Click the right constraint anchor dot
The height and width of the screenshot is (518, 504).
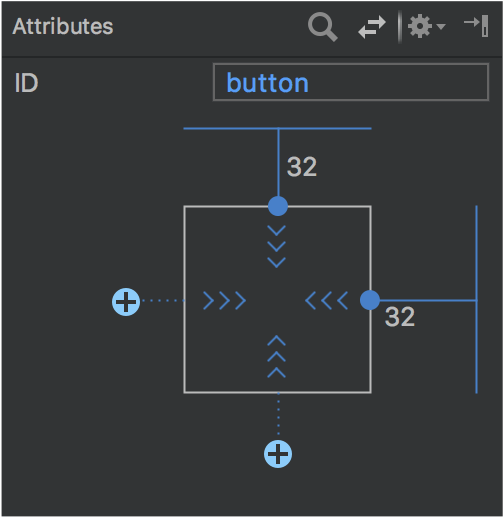[370, 300]
